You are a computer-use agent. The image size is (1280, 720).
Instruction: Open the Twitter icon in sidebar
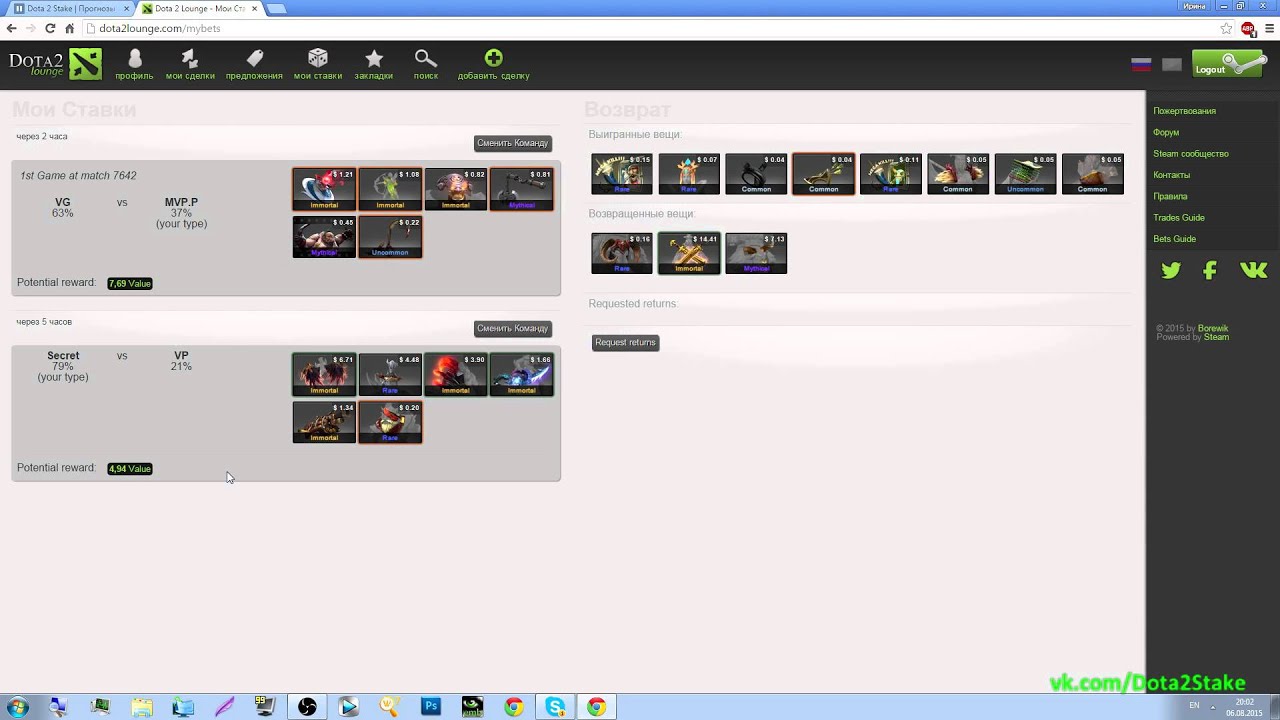pyautogui.click(x=1171, y=270)
